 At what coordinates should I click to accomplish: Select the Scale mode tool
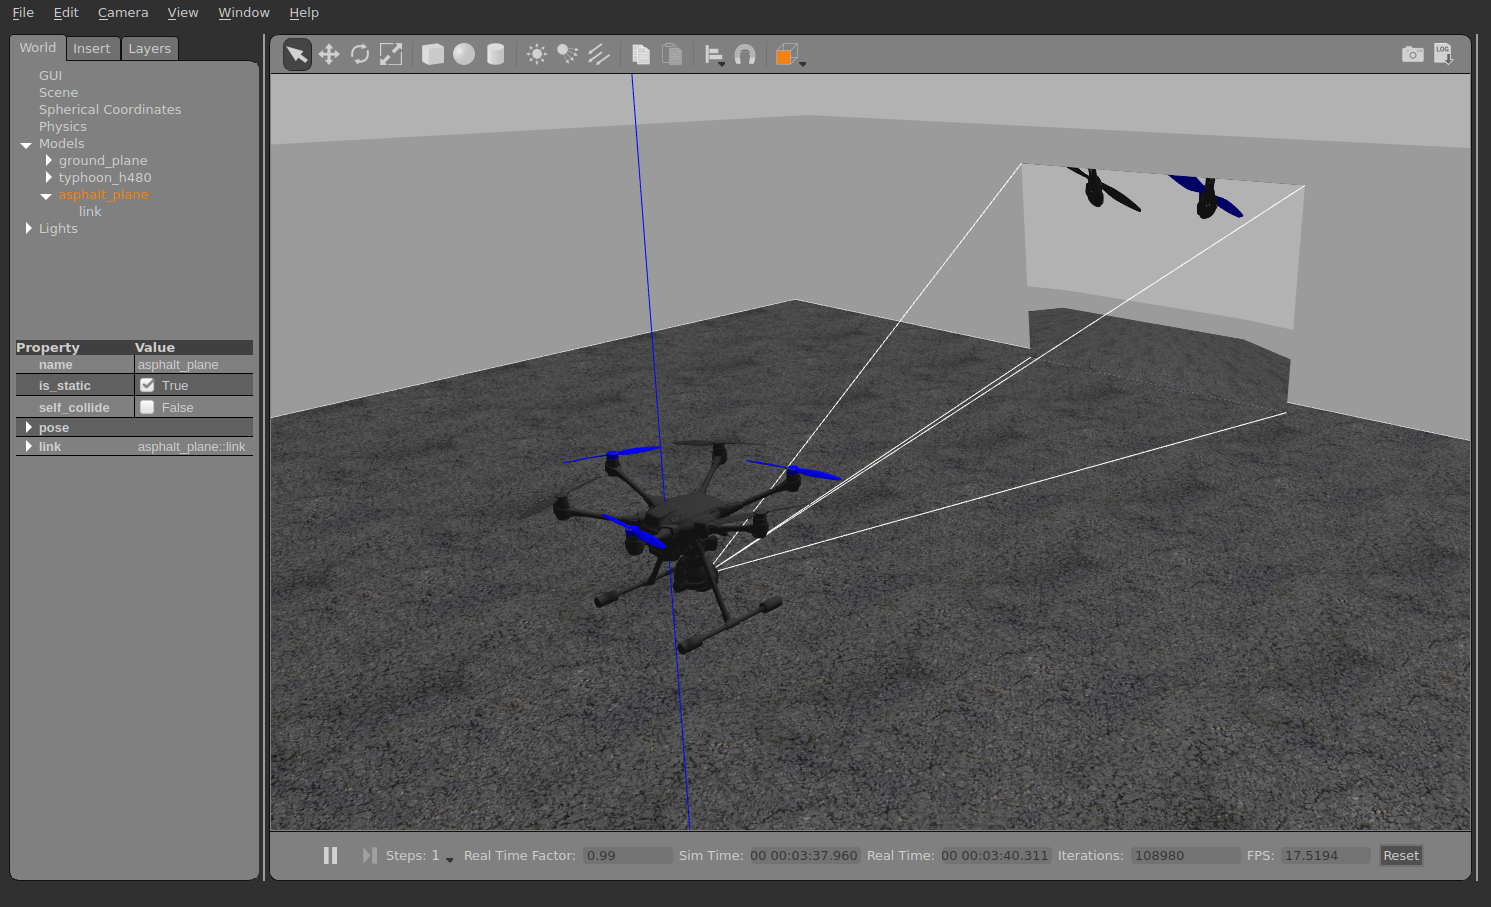click(390, 54)
